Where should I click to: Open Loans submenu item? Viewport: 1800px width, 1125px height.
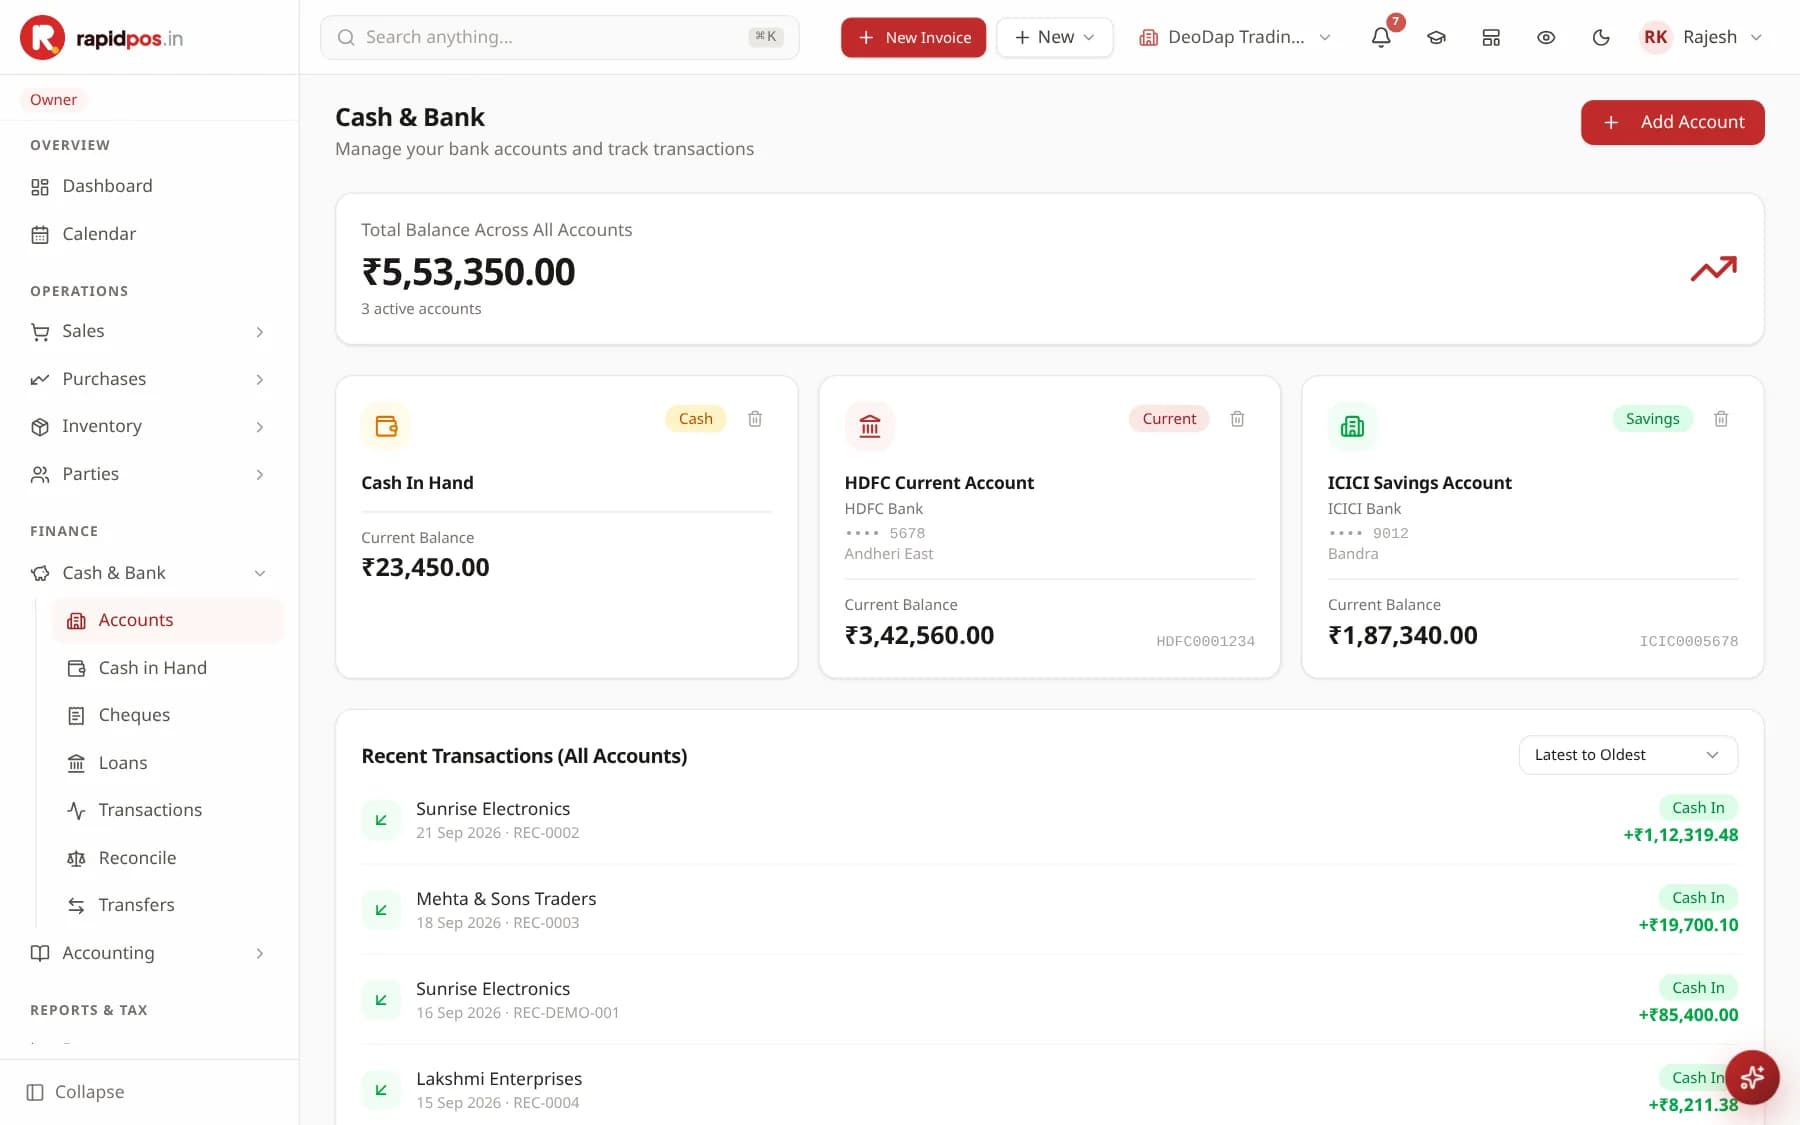click(168, 763)
